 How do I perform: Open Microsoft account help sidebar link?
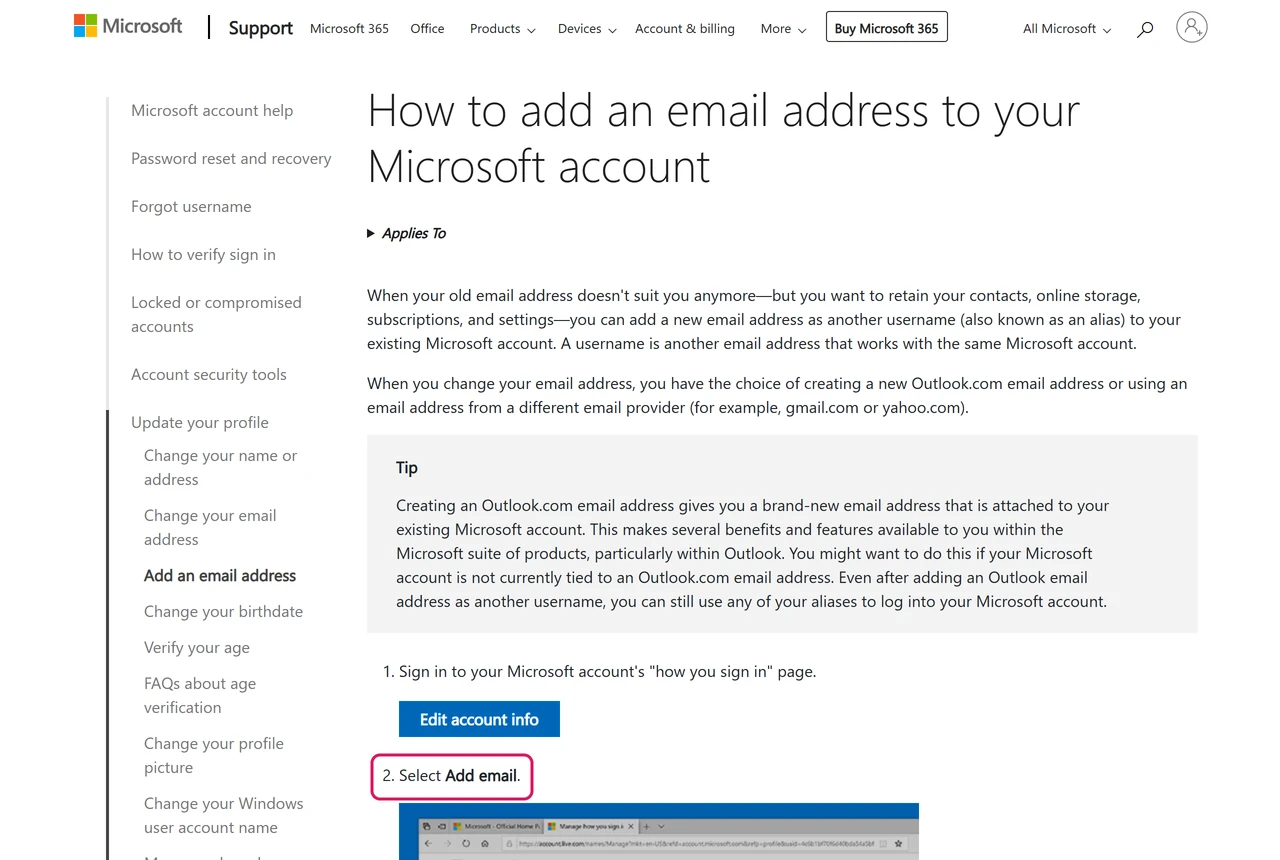[212, 111]
